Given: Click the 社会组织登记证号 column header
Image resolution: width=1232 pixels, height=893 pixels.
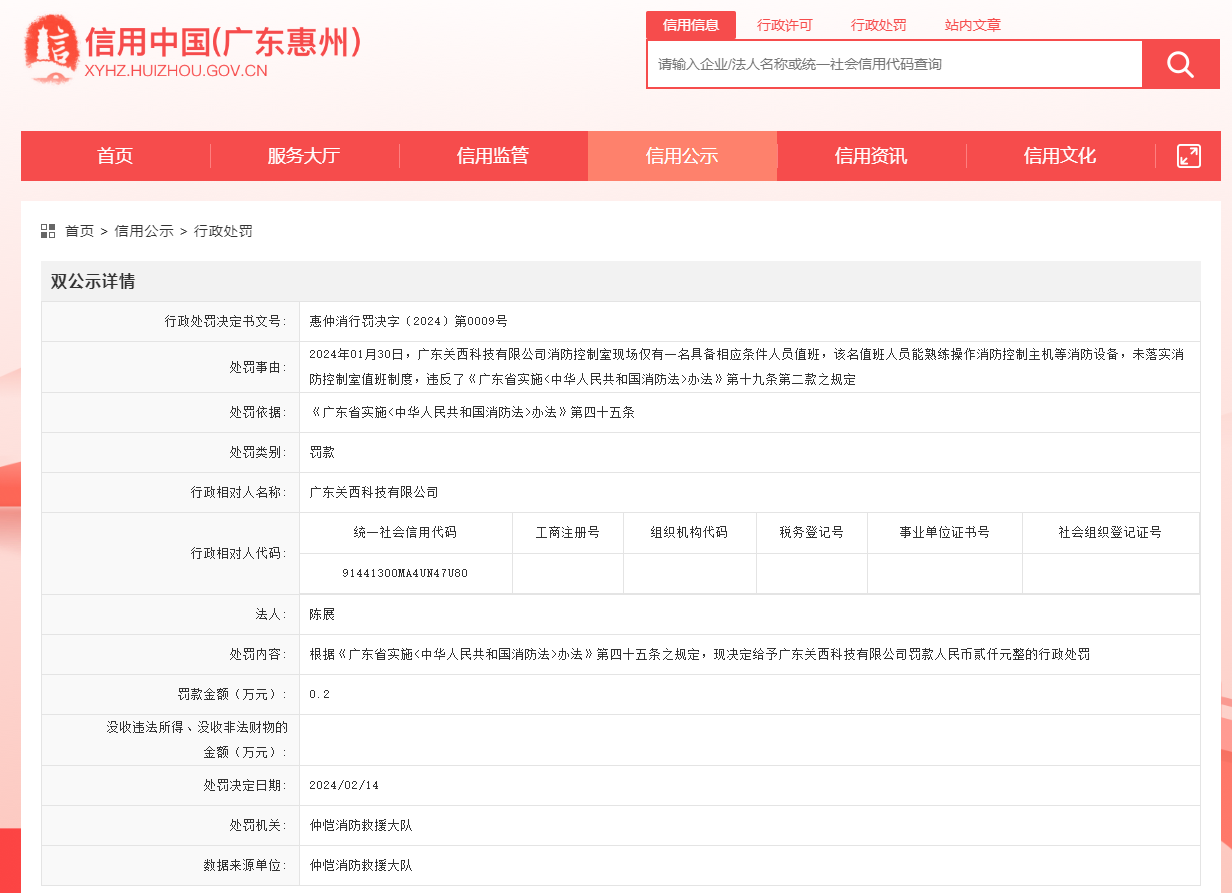Looking at the screenshot, I should tap(1110, 533).
